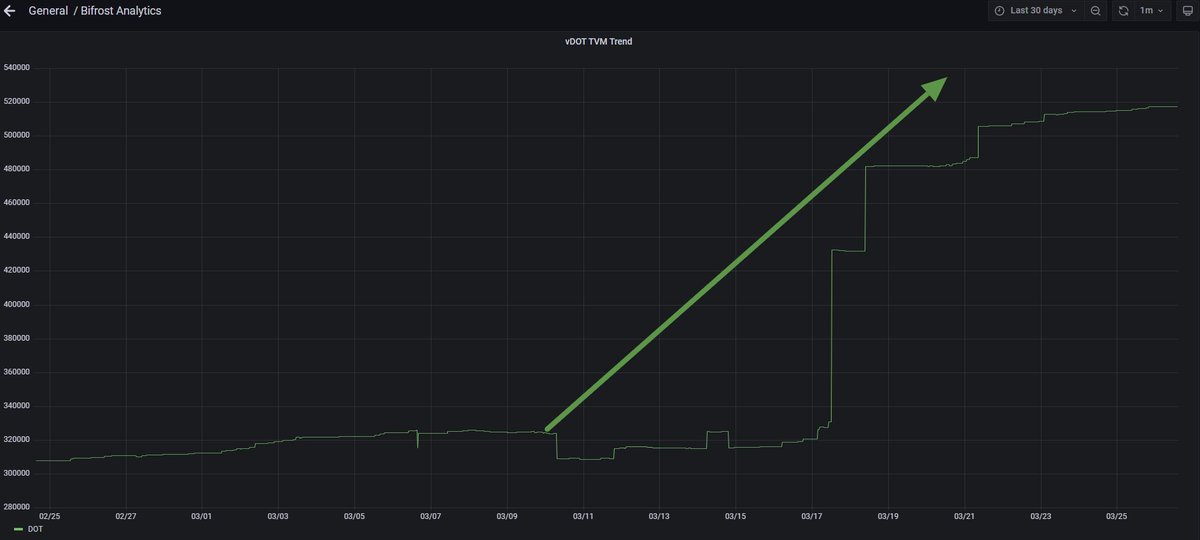Click the 480000 y-axis label

[x=18, y=169]
